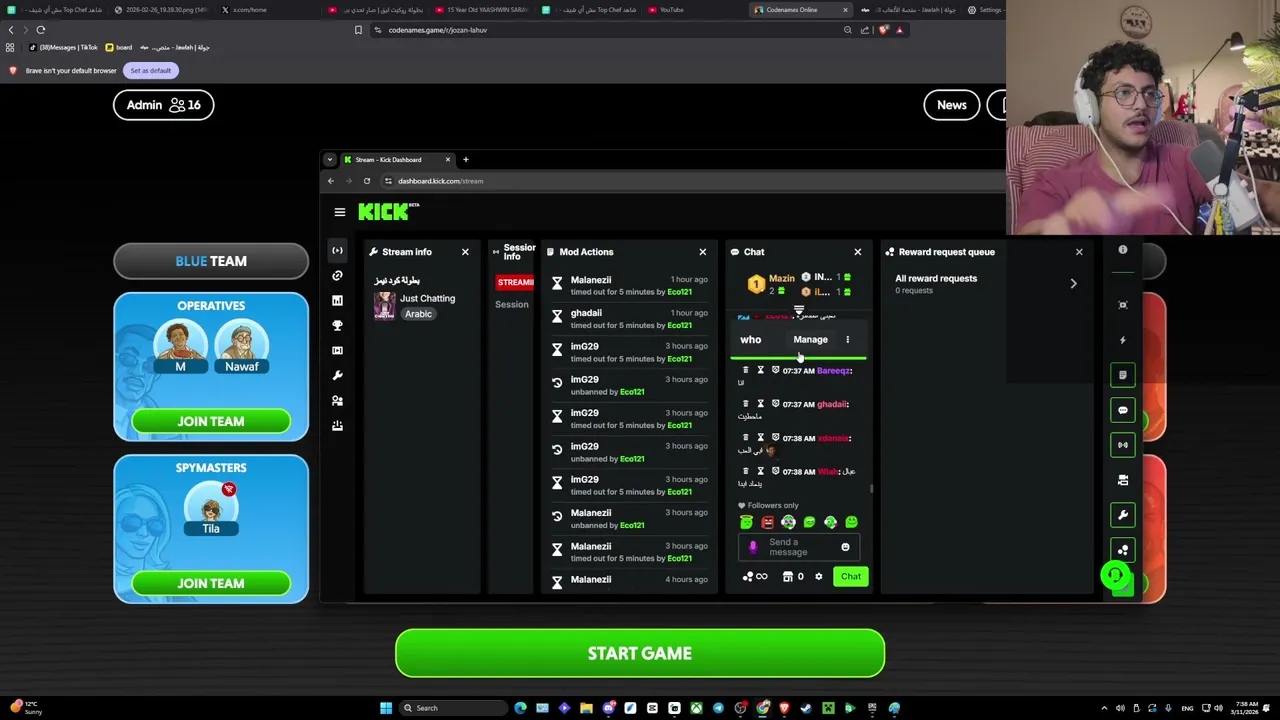This screenshot has height=720, width=1280.
Task: Toggle the Chat panel icon in right toolbar
Action: point(1122,410)
